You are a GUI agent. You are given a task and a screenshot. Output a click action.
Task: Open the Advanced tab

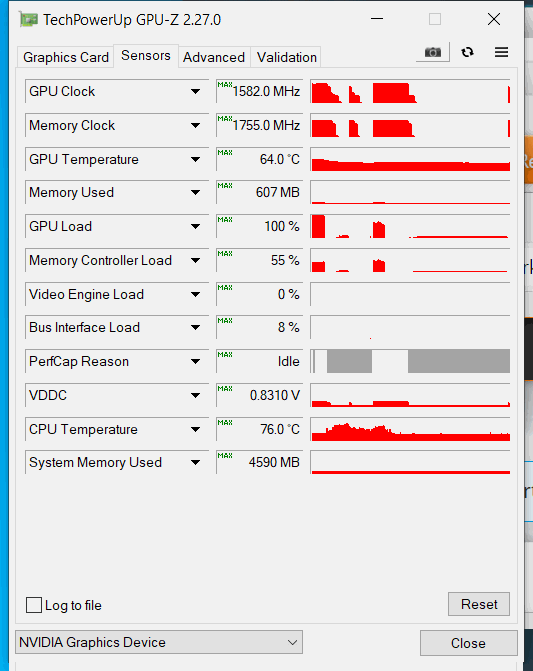[x=214, y=57]
